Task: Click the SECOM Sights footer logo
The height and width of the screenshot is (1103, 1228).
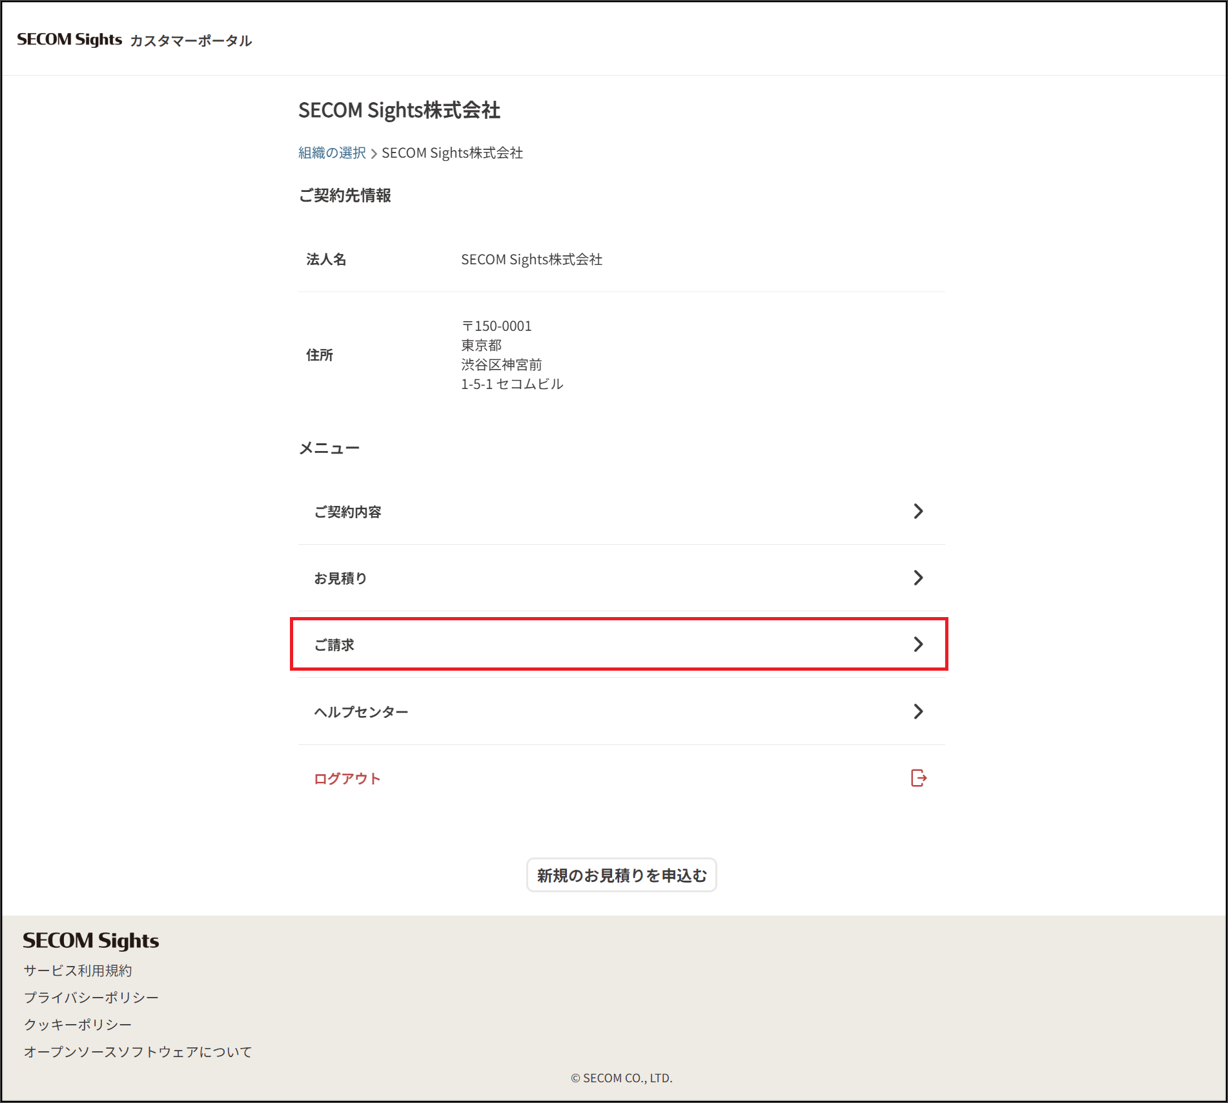Action: click(x=91, y=941)
